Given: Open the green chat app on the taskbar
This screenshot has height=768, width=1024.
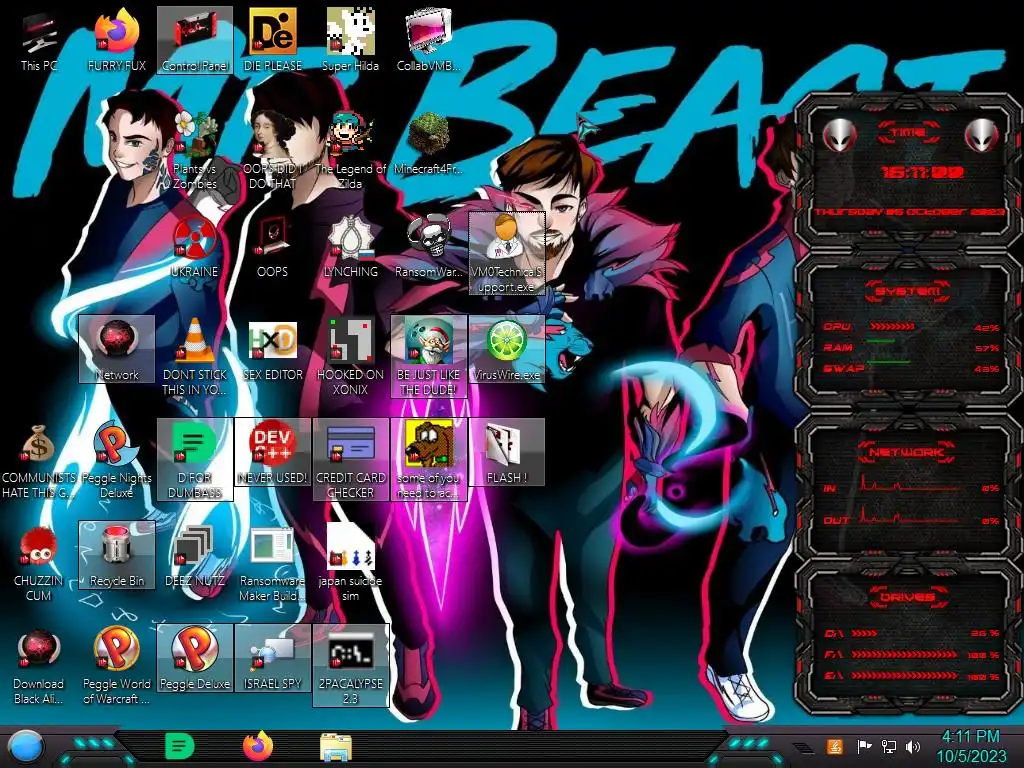Looking at the screenshot, I should 180,746.
